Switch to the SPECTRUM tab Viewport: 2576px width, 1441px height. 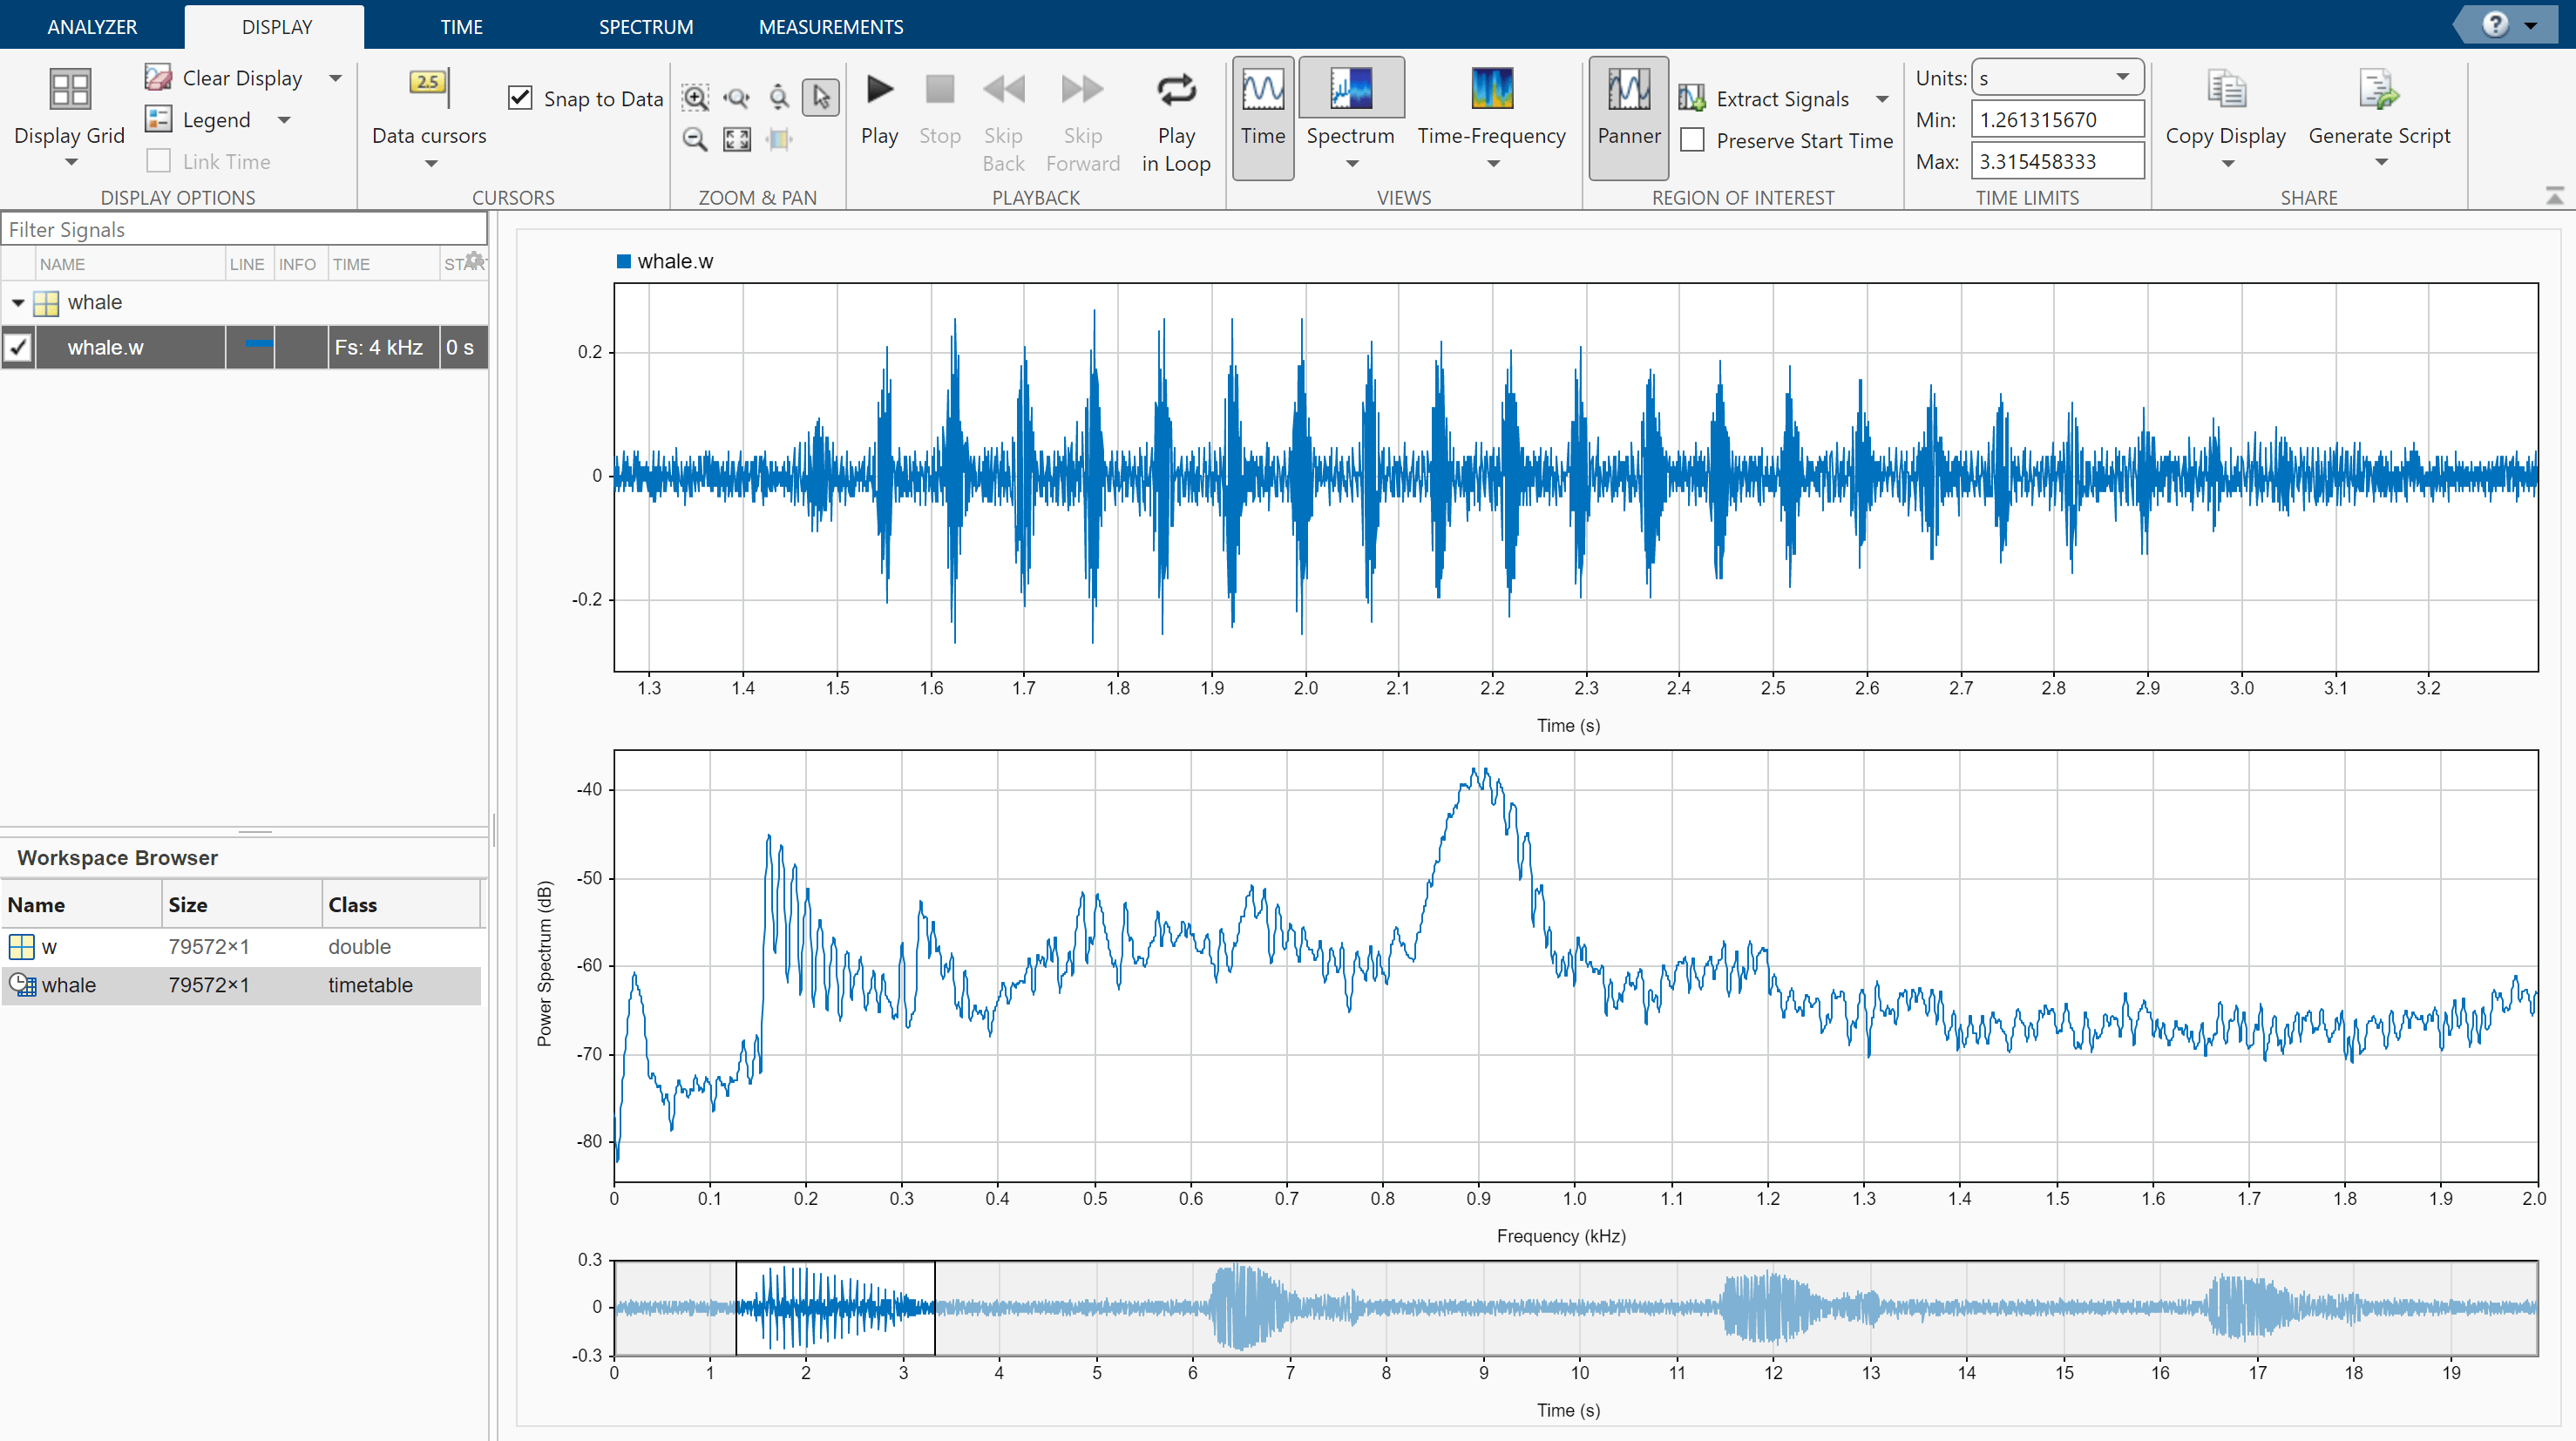click(x=645, y=27)
